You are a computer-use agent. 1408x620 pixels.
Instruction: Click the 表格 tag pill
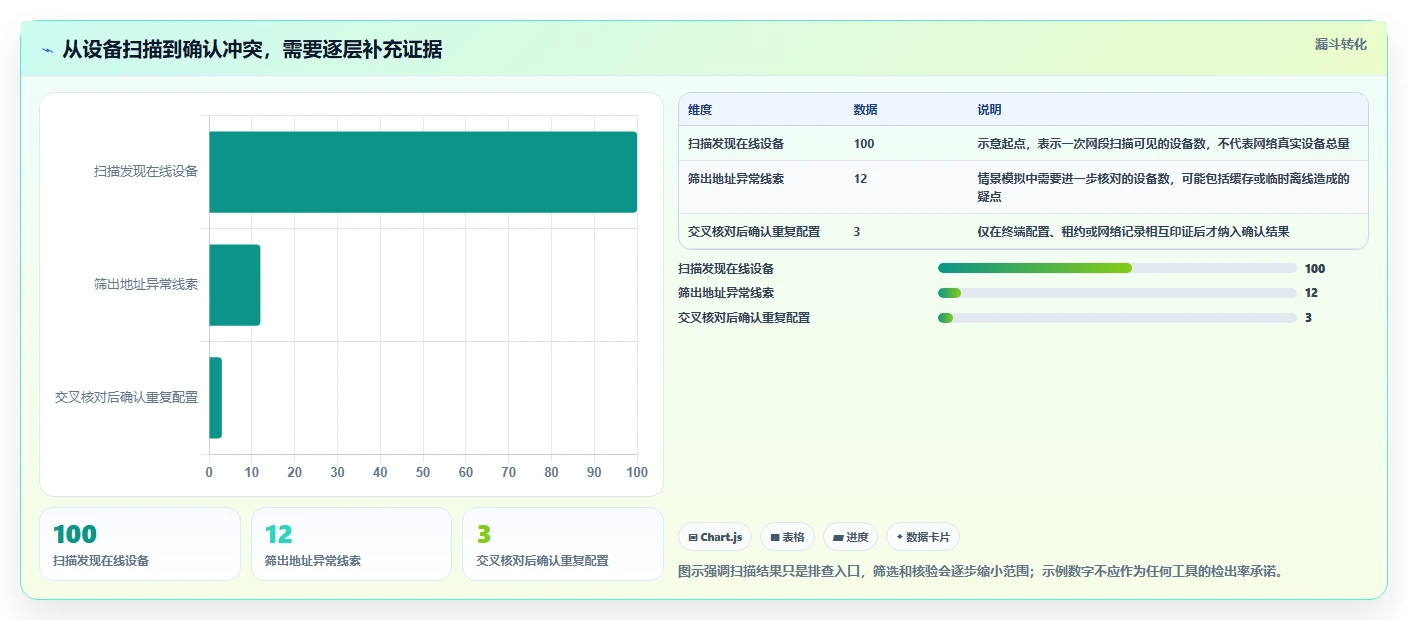point(788,537)
